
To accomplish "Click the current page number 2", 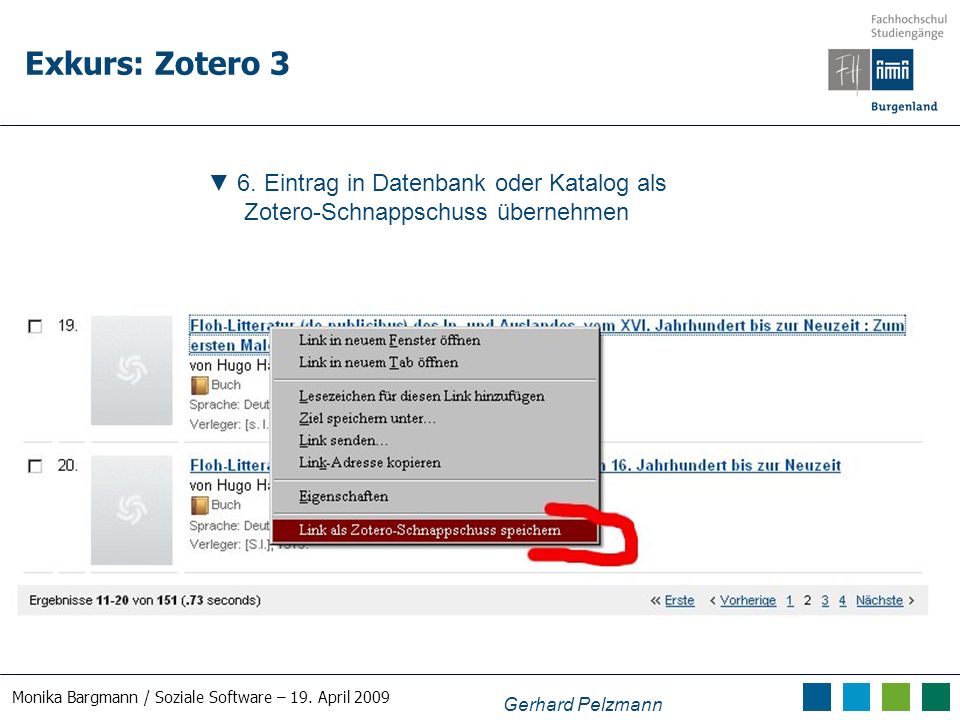I will click(808, 601).
